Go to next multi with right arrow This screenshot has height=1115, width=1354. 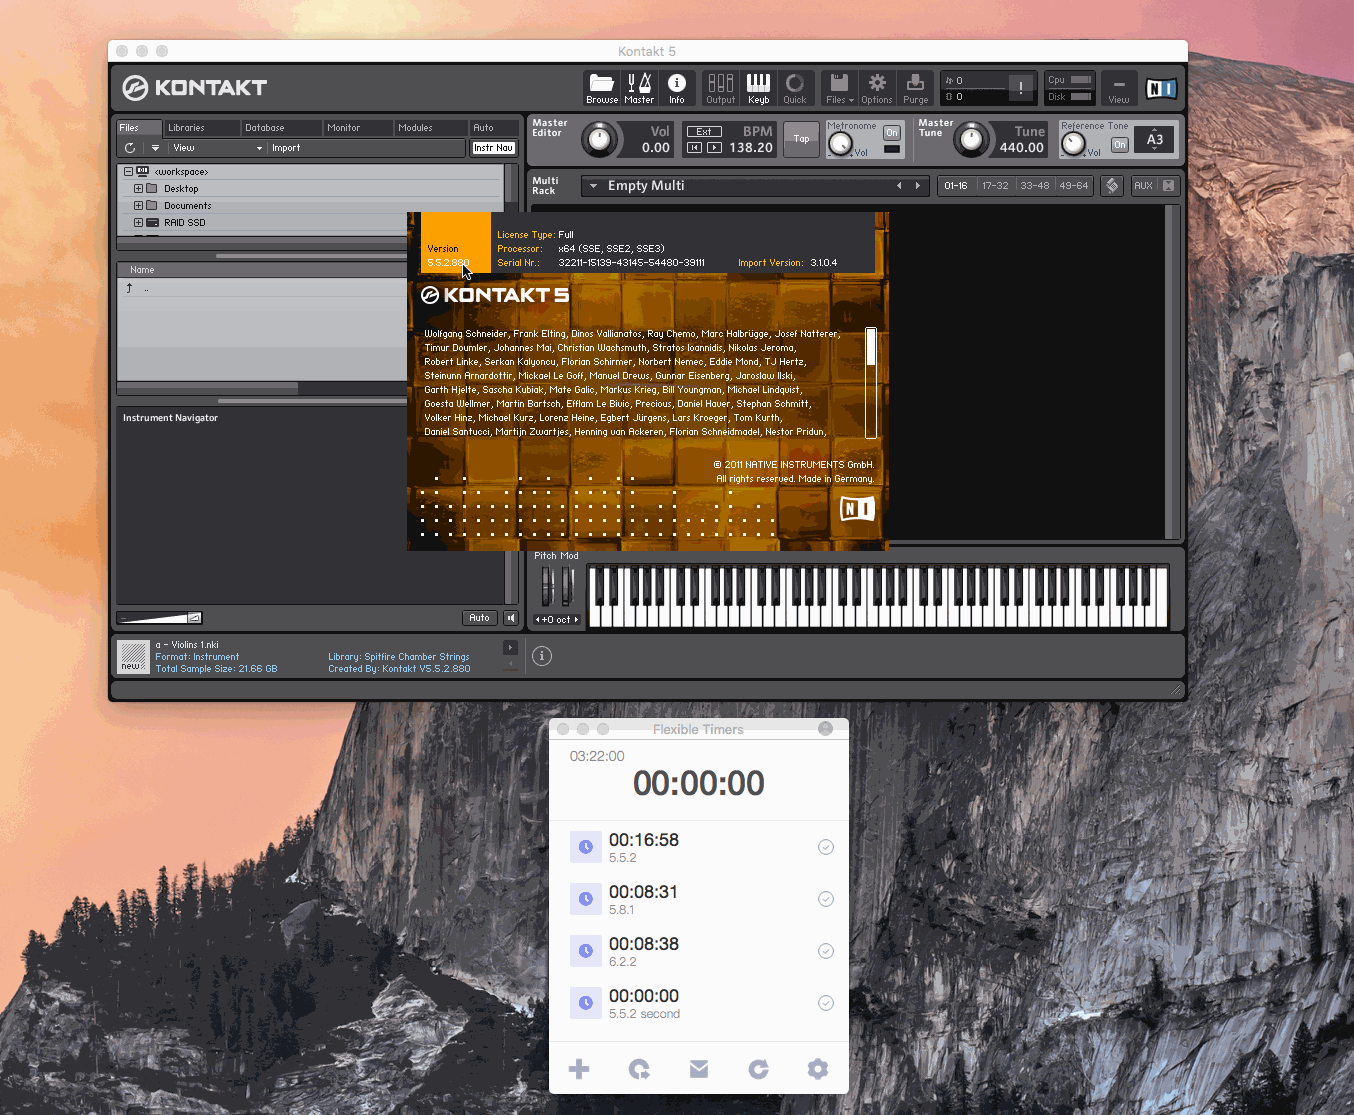pos(917,186)
